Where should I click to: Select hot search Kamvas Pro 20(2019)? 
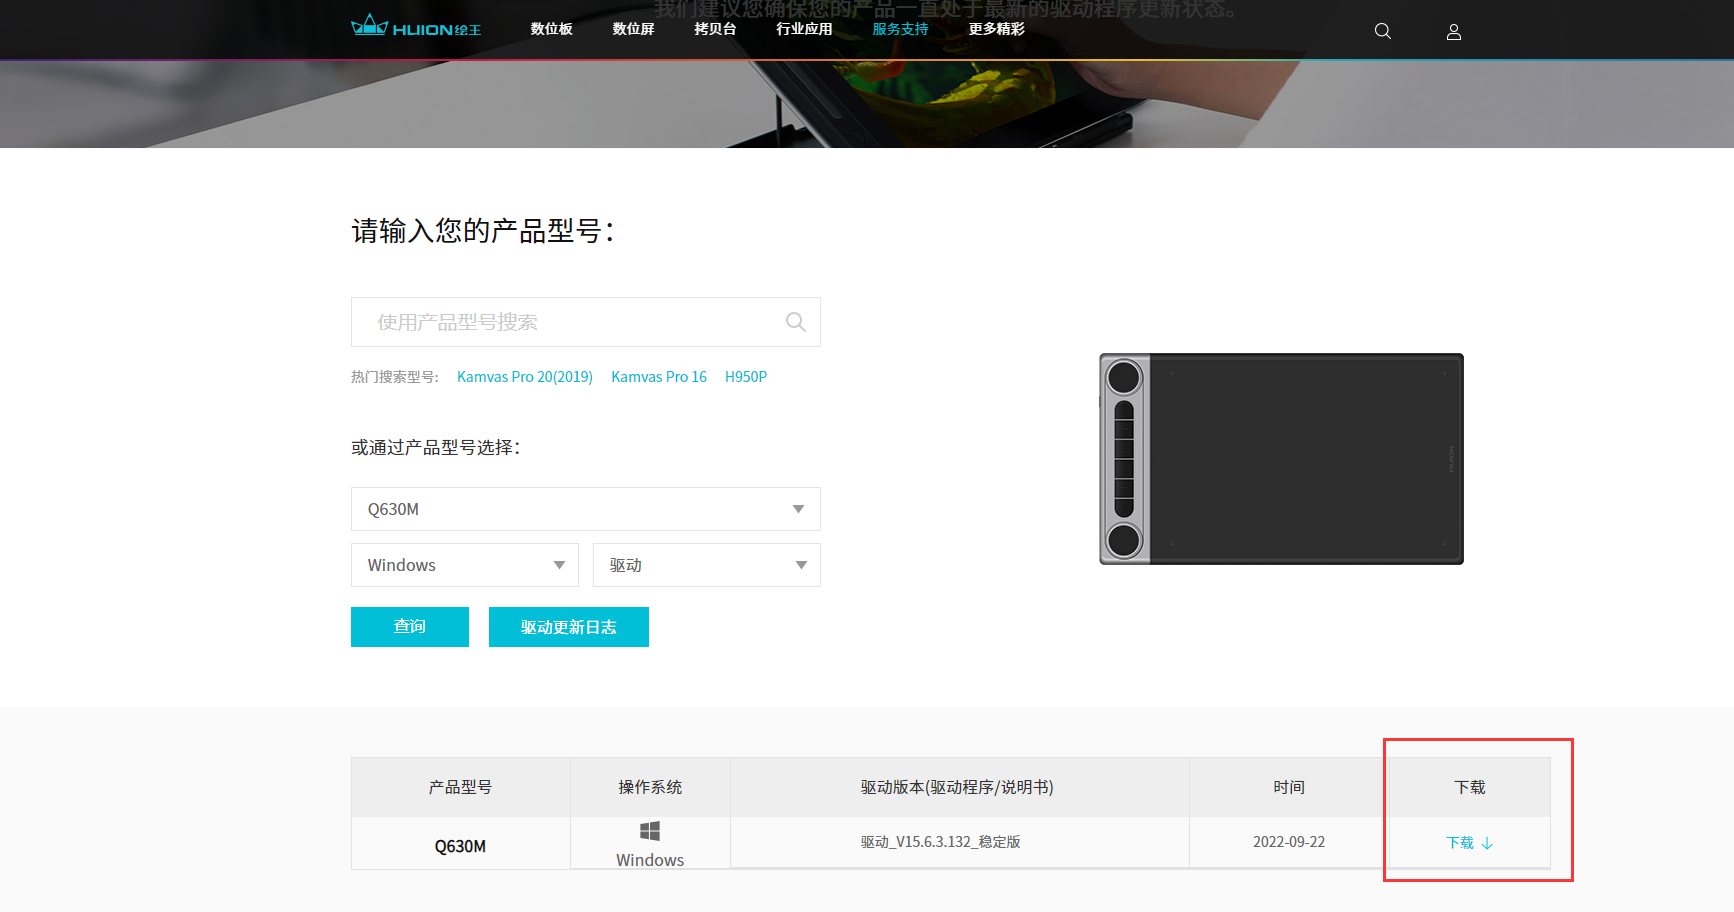pyautogui.click(x=525, y=377)
